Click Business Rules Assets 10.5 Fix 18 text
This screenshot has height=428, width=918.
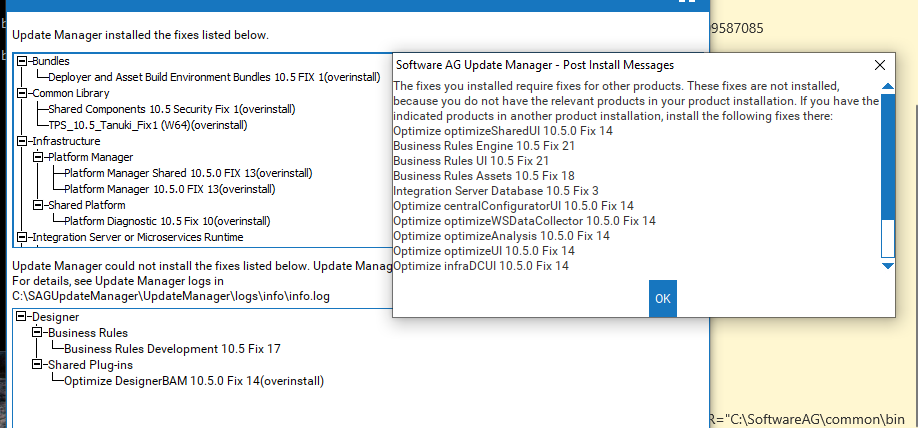tap(484, 176)
